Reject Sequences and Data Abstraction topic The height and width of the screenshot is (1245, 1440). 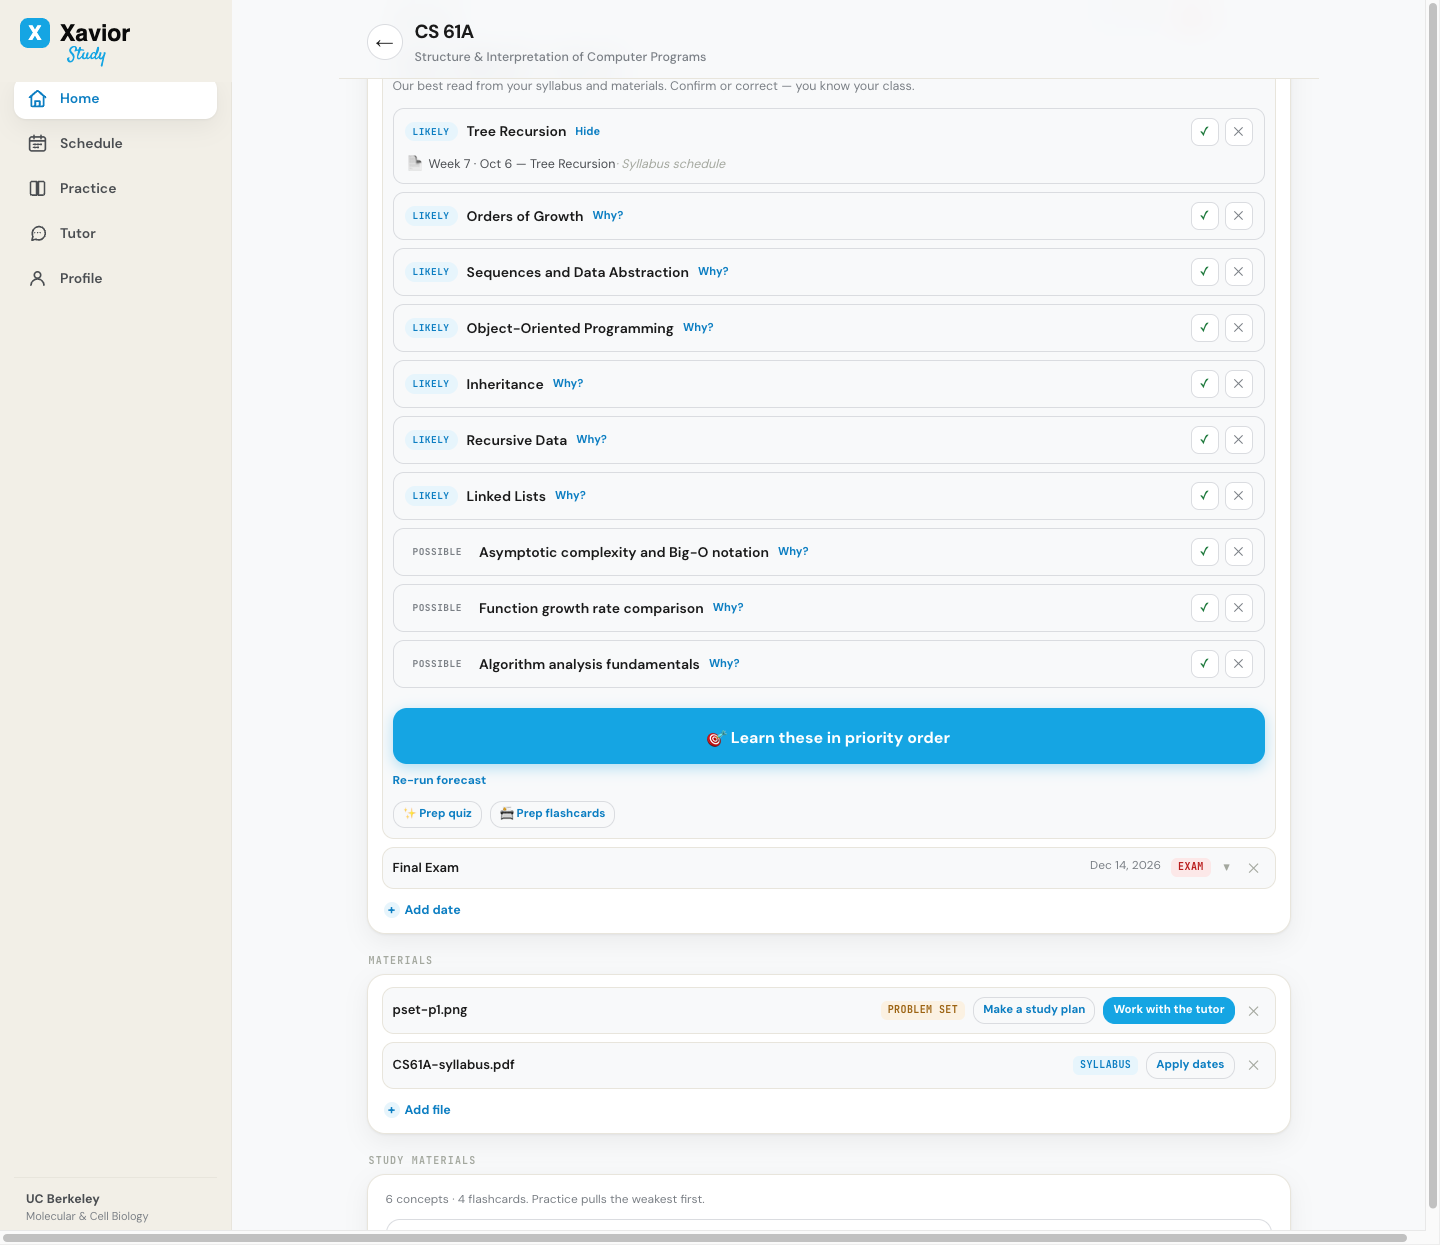point(1238,272)
